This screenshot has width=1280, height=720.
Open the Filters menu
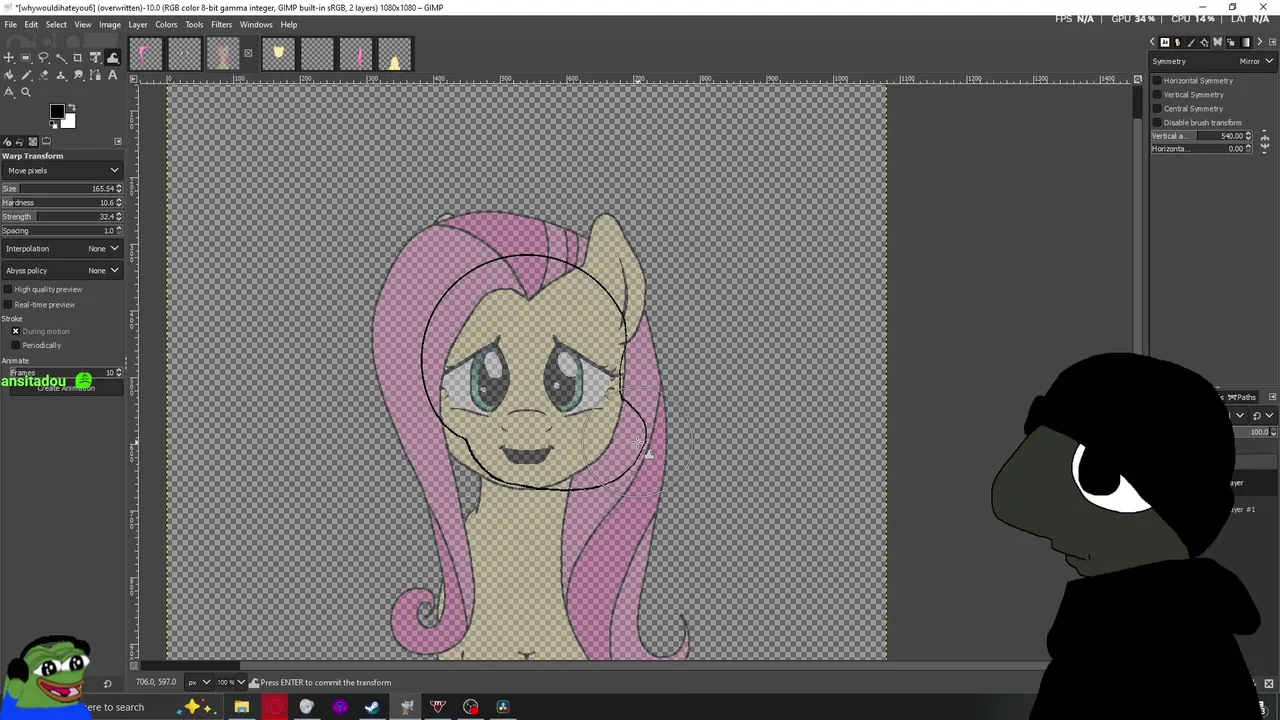coord(222,24)
